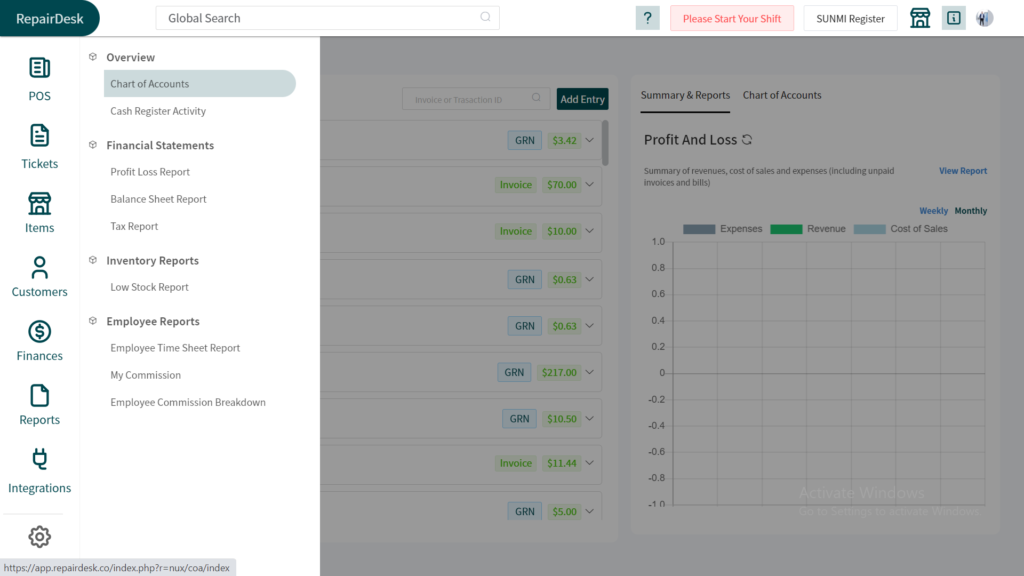Viewport: 1024px width, 576px height.
Task: Click the SUNMI Register button
Action: click(x=850, y=18)
